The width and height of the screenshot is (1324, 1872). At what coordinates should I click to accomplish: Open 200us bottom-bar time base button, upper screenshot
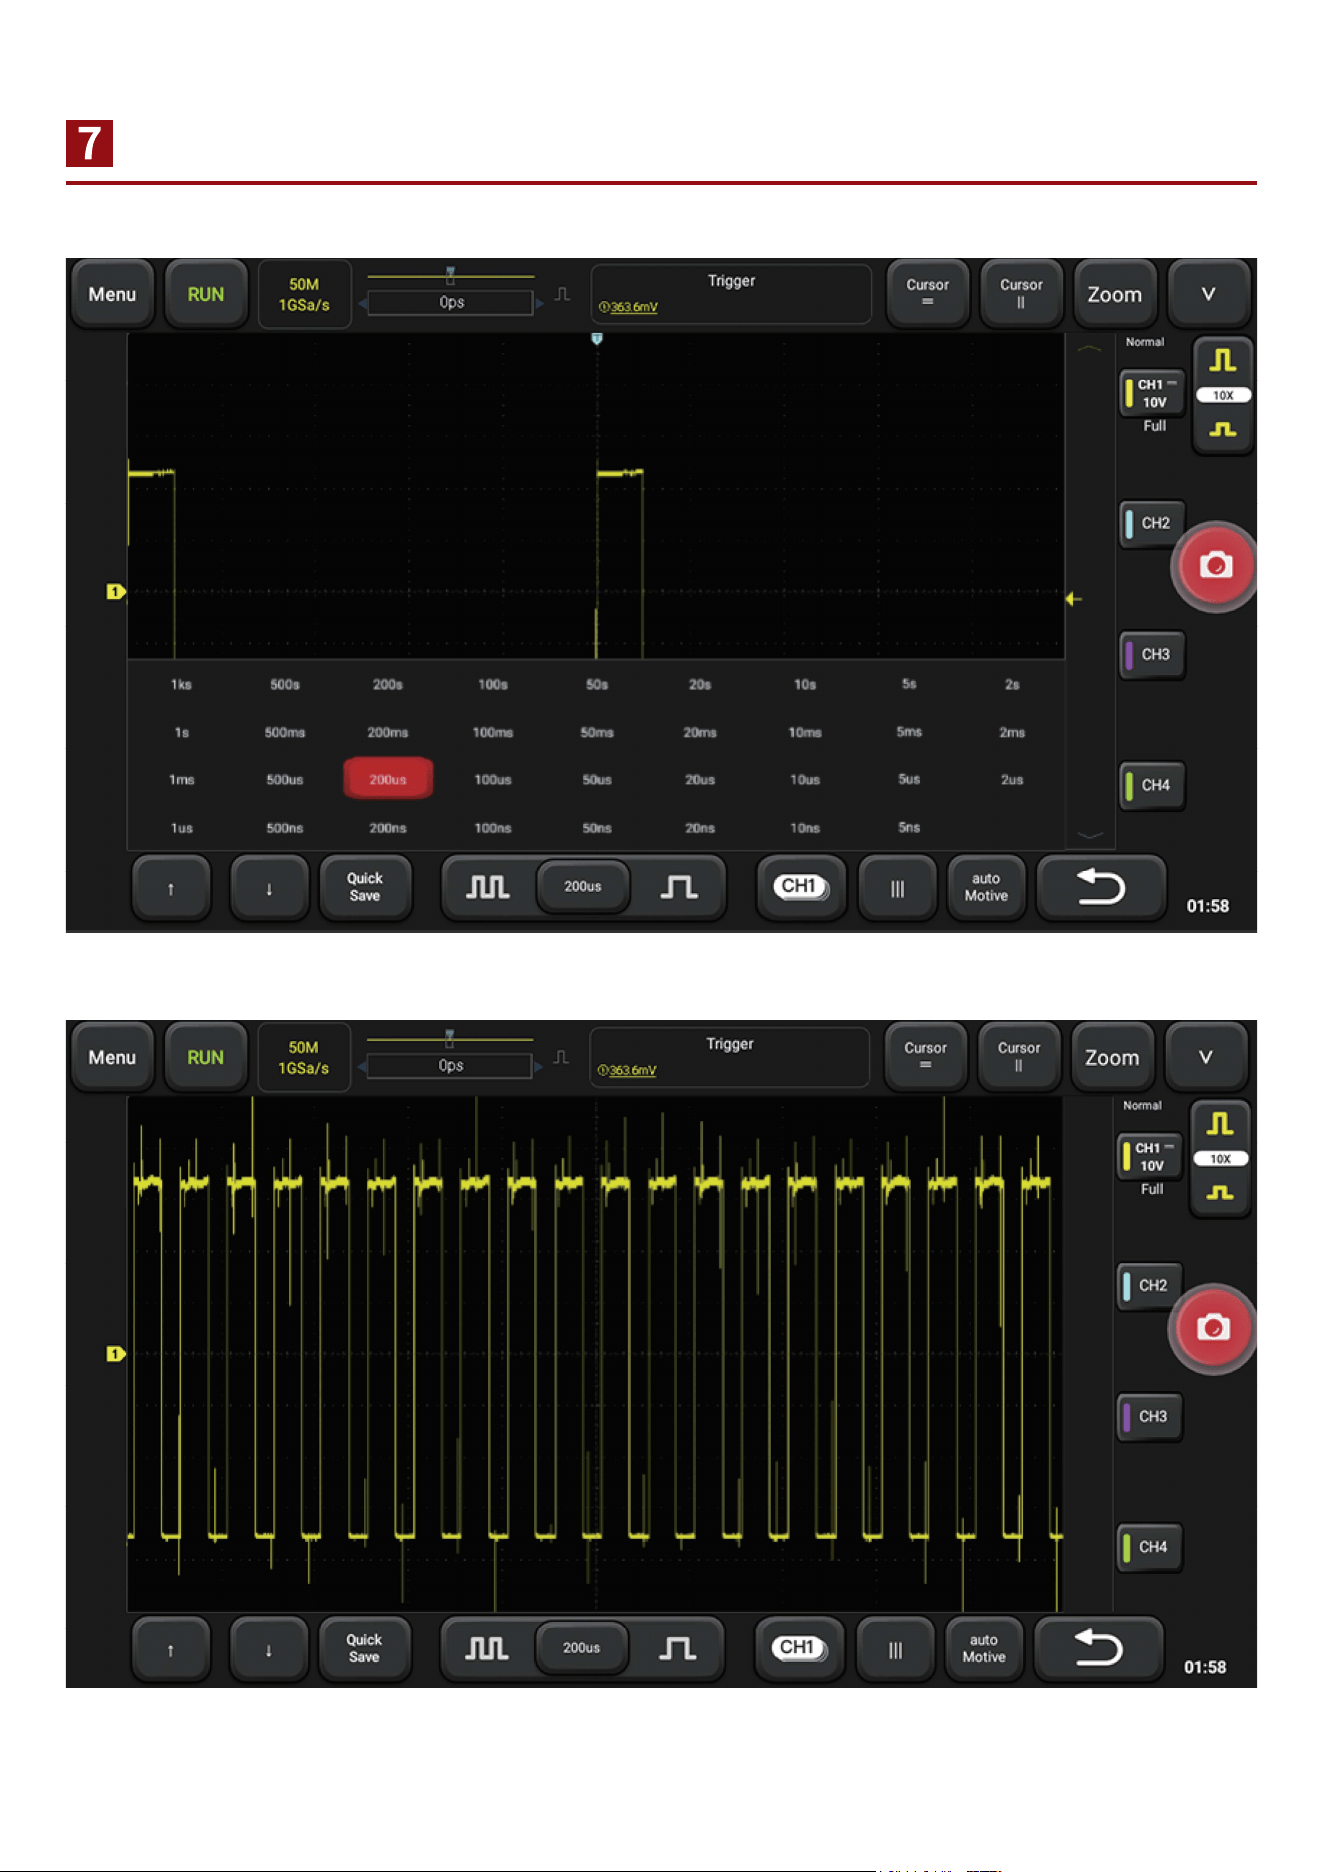(x=583, y=886)
